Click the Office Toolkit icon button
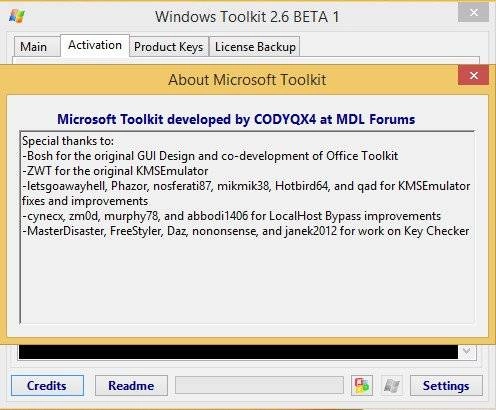 pos(362,386)
